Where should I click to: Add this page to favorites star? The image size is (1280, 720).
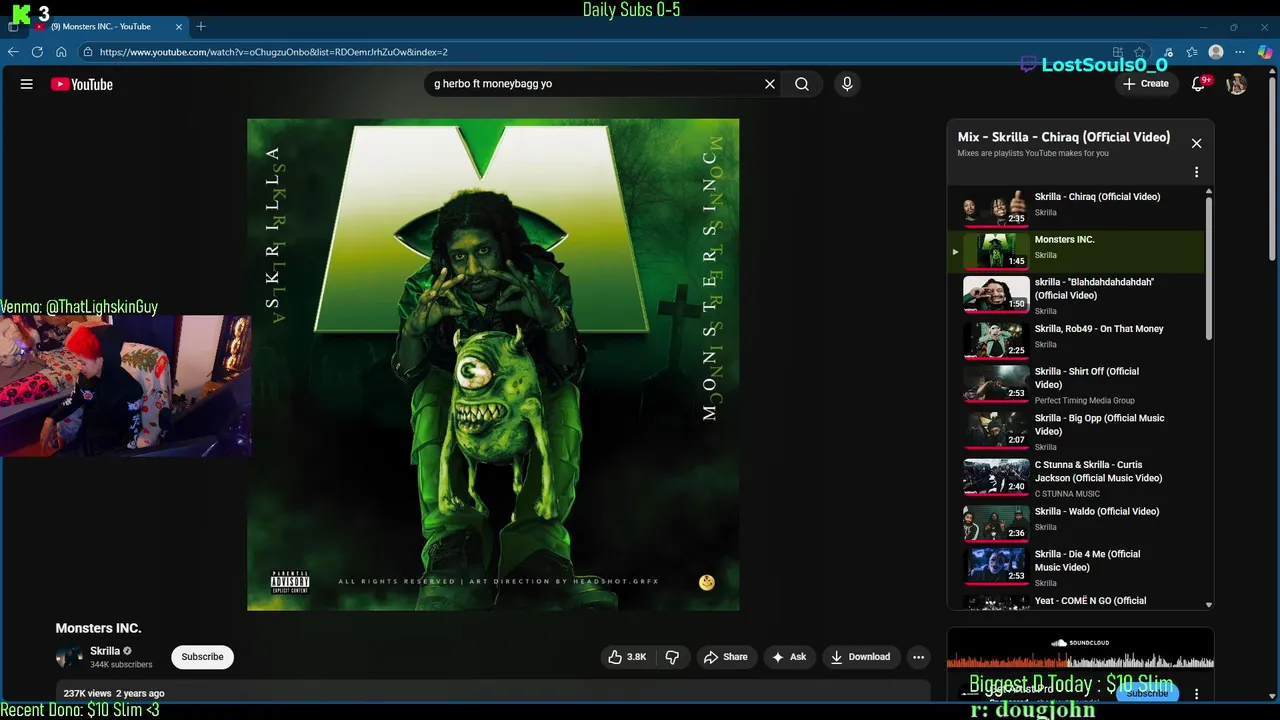coord(1139,52)
